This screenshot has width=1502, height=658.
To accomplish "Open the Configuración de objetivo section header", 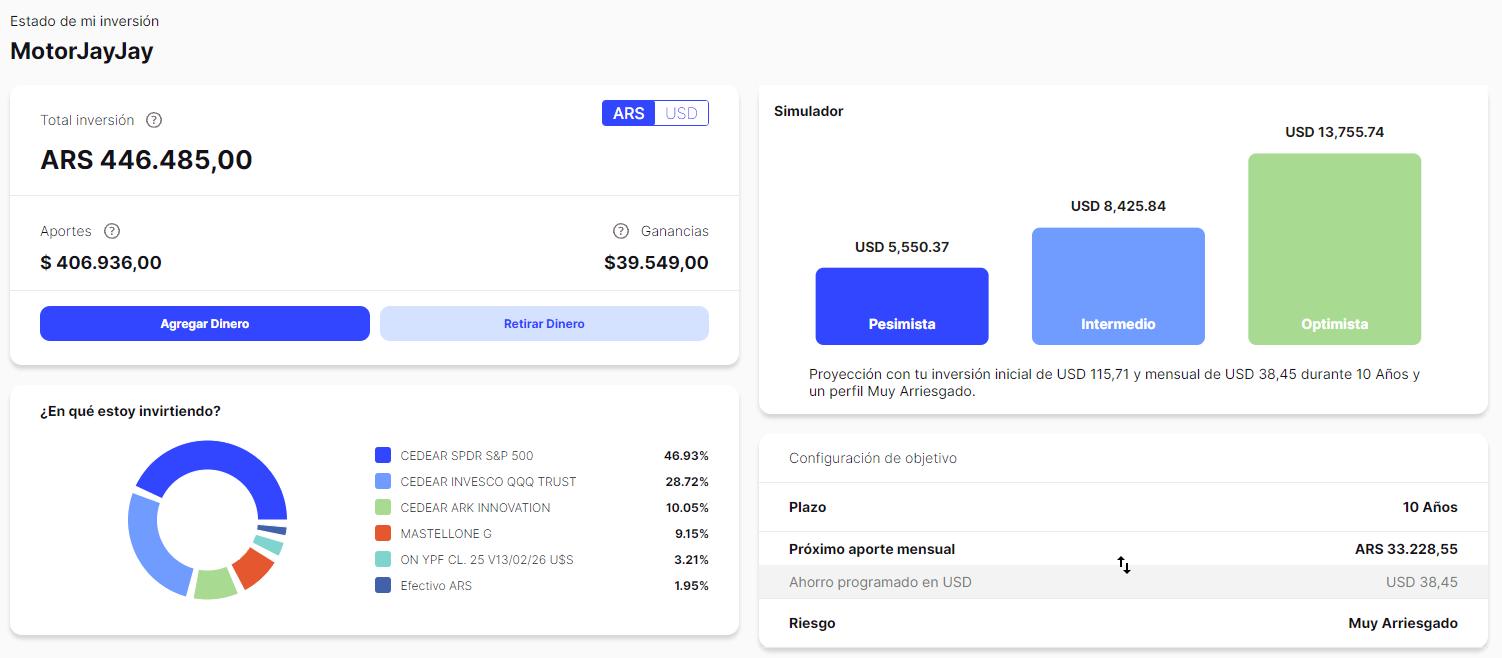I will (x=870, y=457).
